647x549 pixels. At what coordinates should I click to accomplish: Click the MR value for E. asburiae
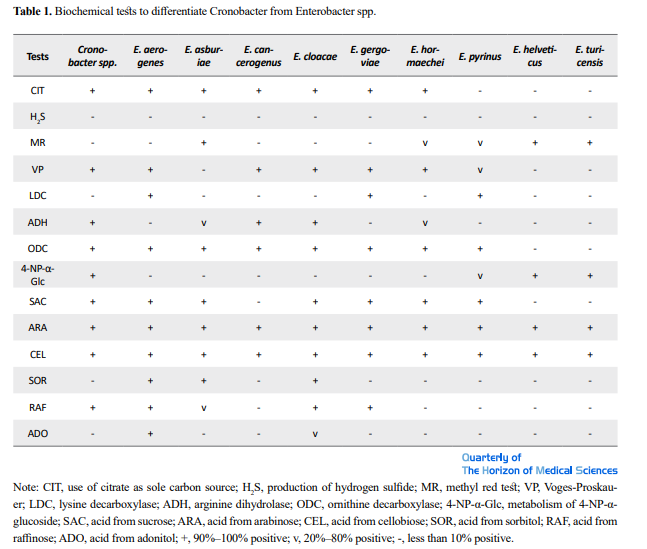[203, 143]
